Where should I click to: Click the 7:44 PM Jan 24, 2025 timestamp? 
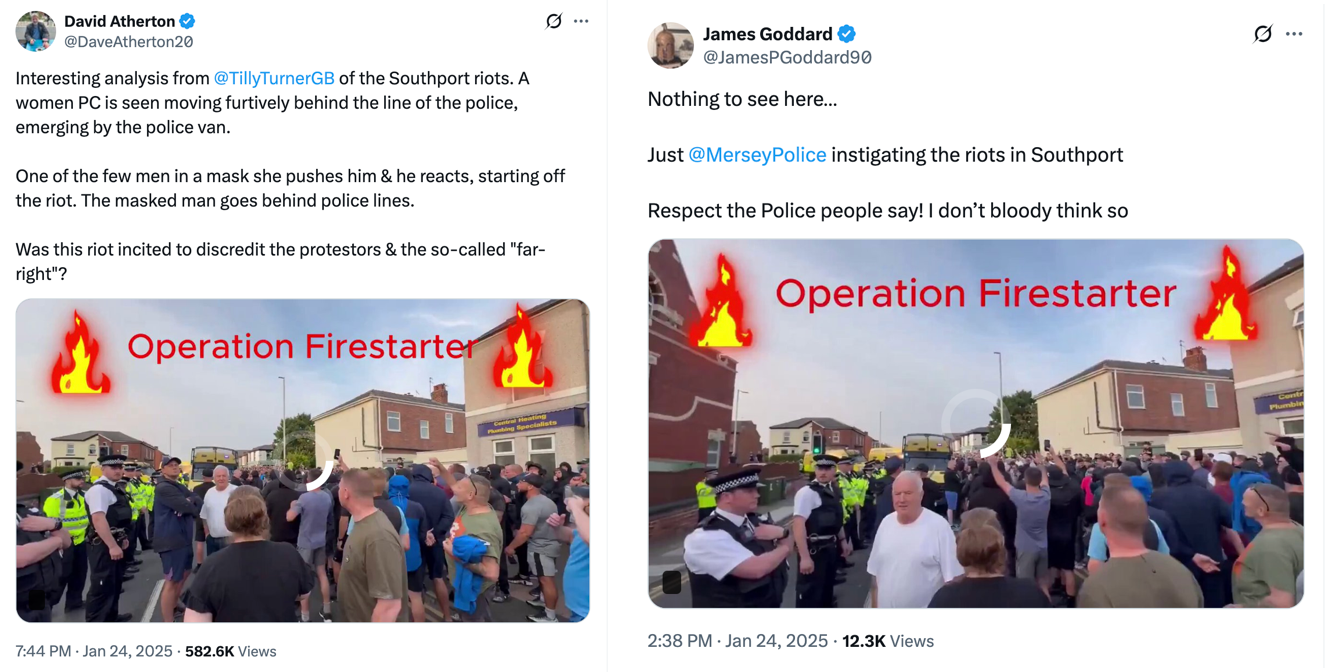pos(94,651)
